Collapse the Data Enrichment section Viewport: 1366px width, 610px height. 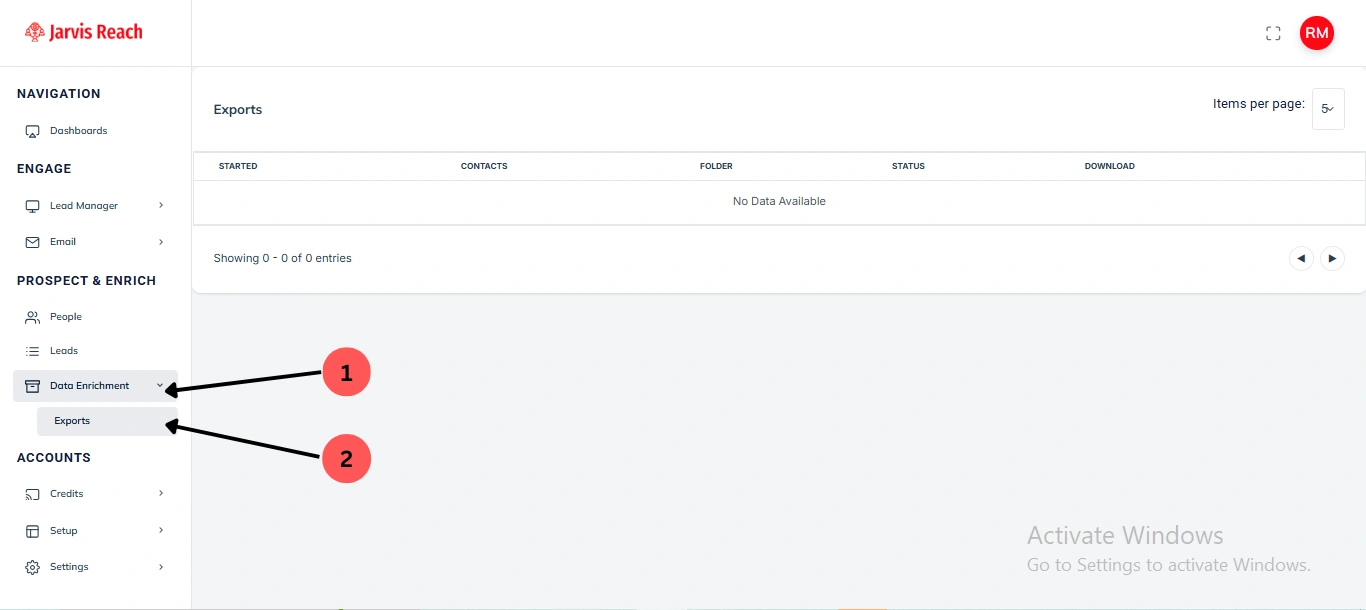(x=160, y=386)
